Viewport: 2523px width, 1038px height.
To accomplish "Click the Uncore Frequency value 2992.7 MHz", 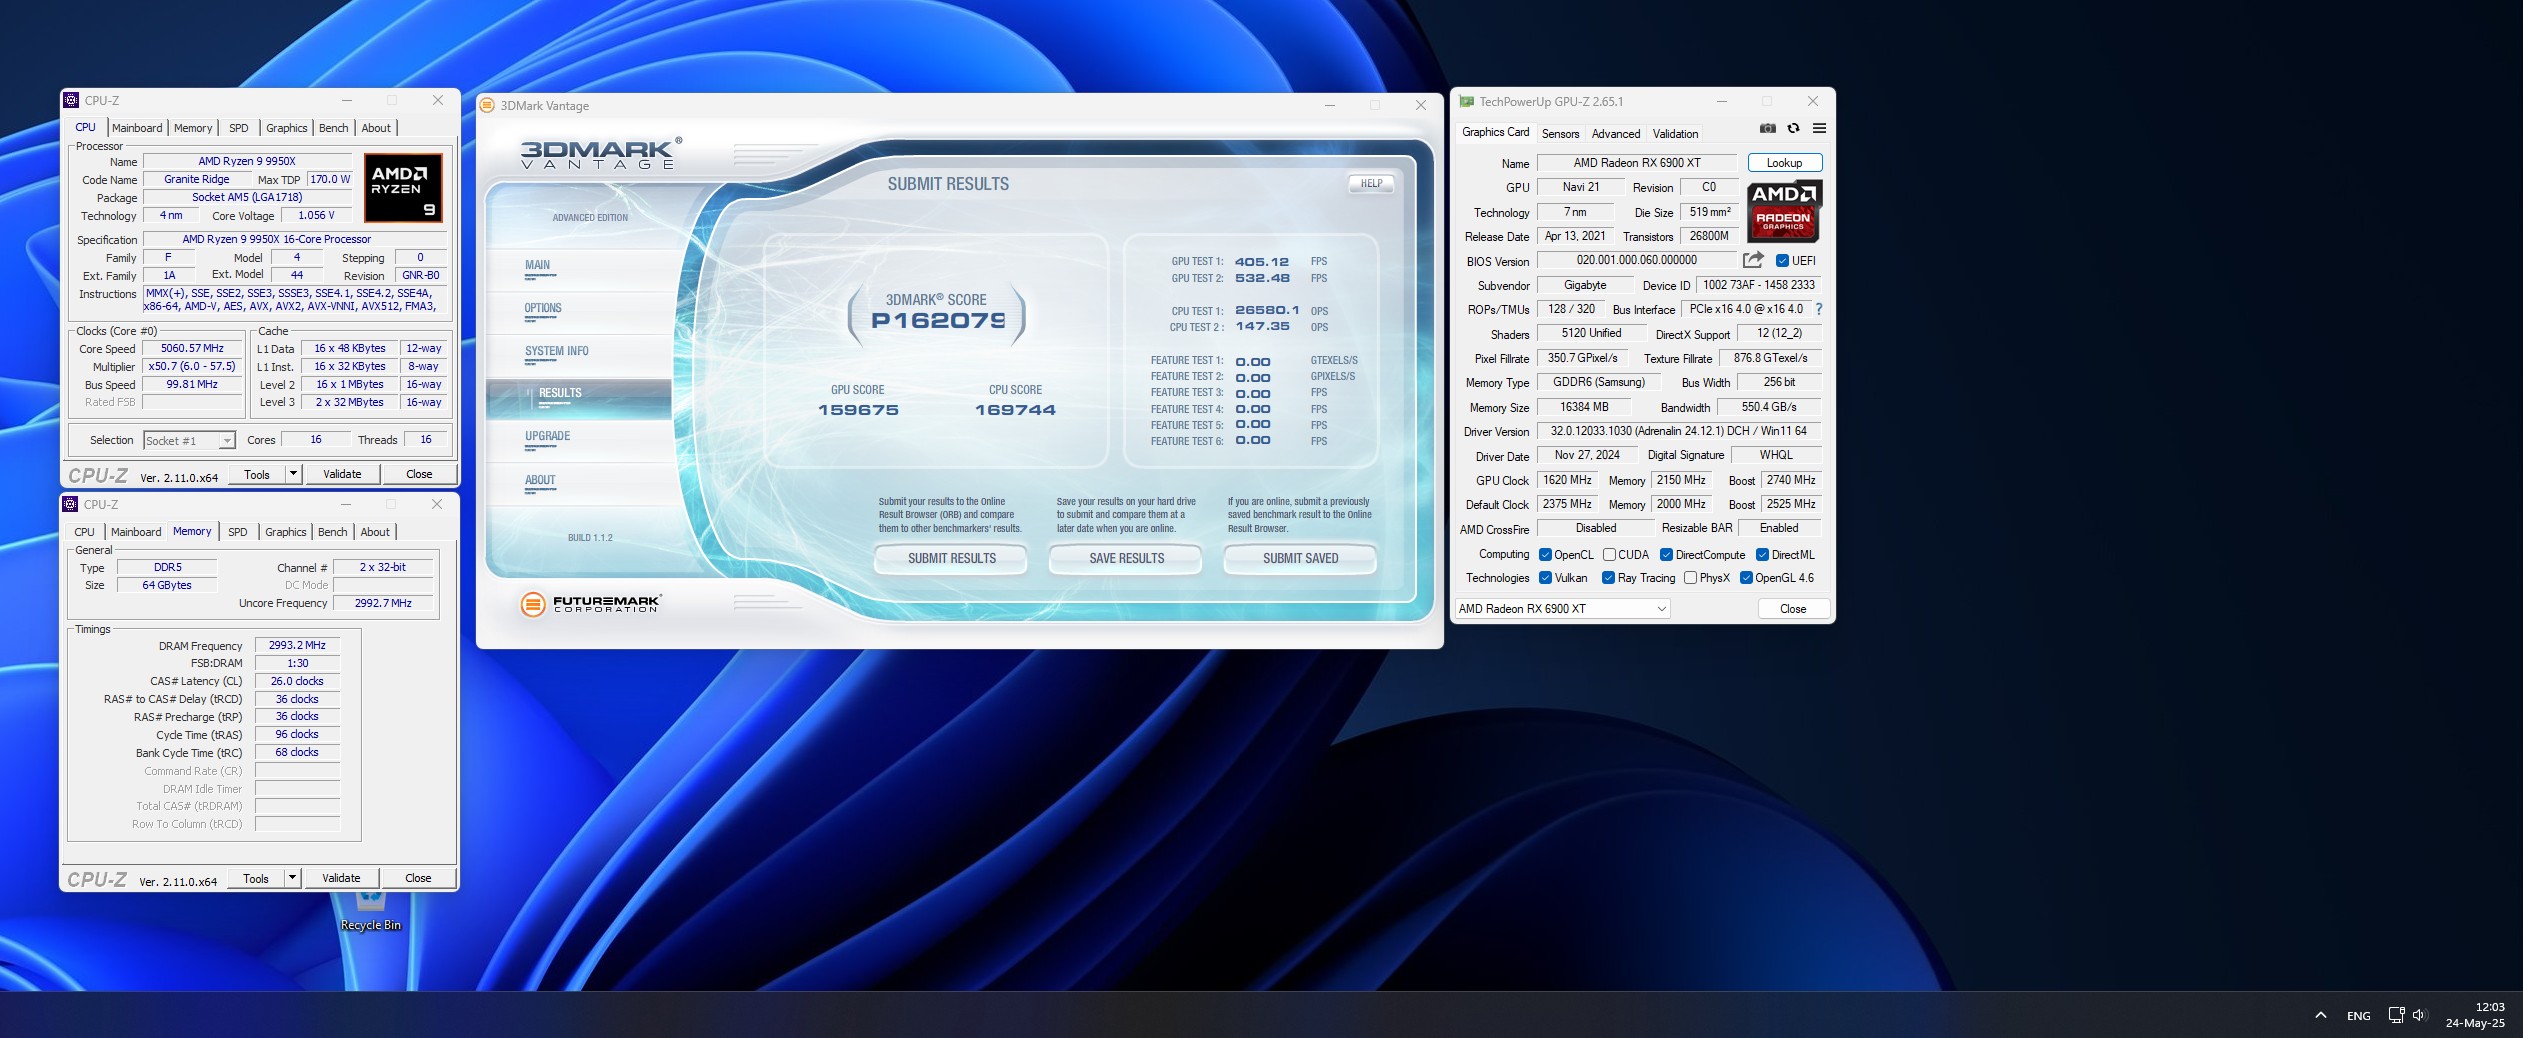I will (383, 604).
